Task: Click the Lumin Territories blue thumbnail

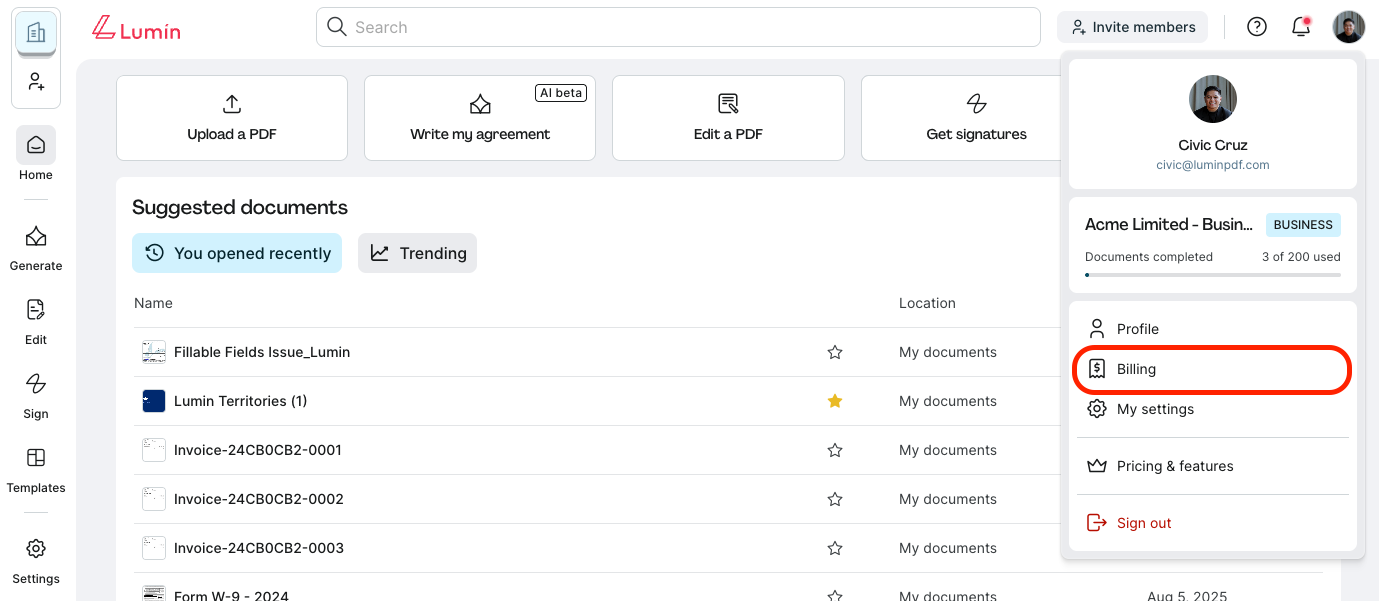Action: (x=154, y=401)
